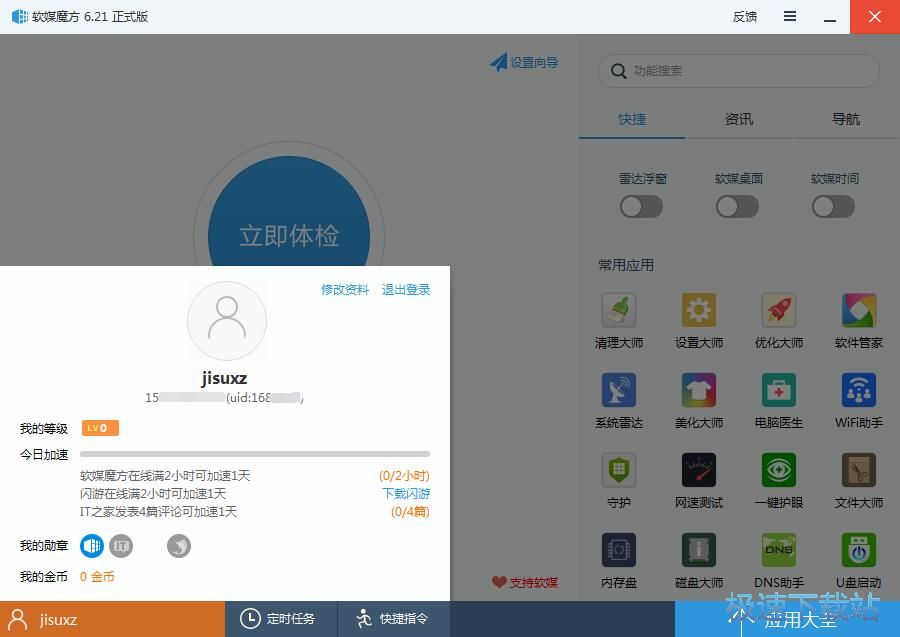Open 磁盘大师 disk icon
This screenshot has height=637, width=900.
pyautogui.click(x=699, y=550)
